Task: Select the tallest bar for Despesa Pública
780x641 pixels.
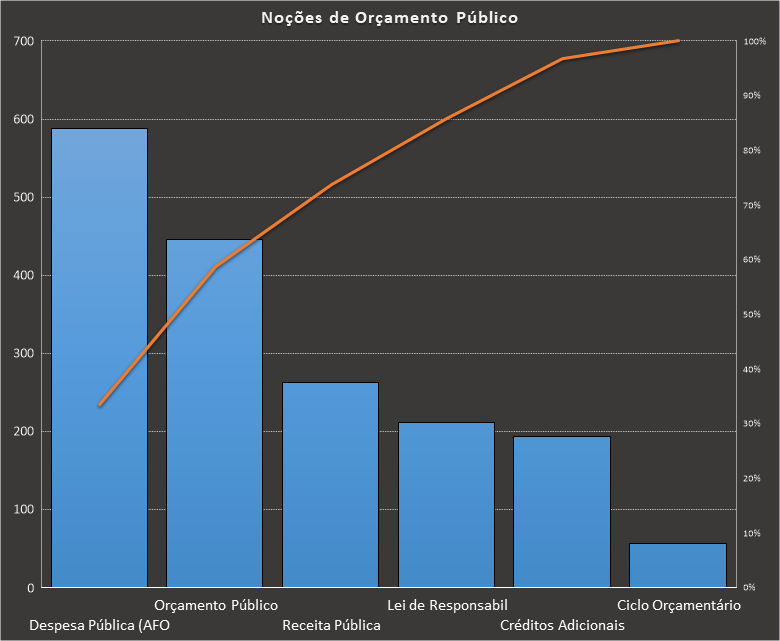Action: pos(100,357)
